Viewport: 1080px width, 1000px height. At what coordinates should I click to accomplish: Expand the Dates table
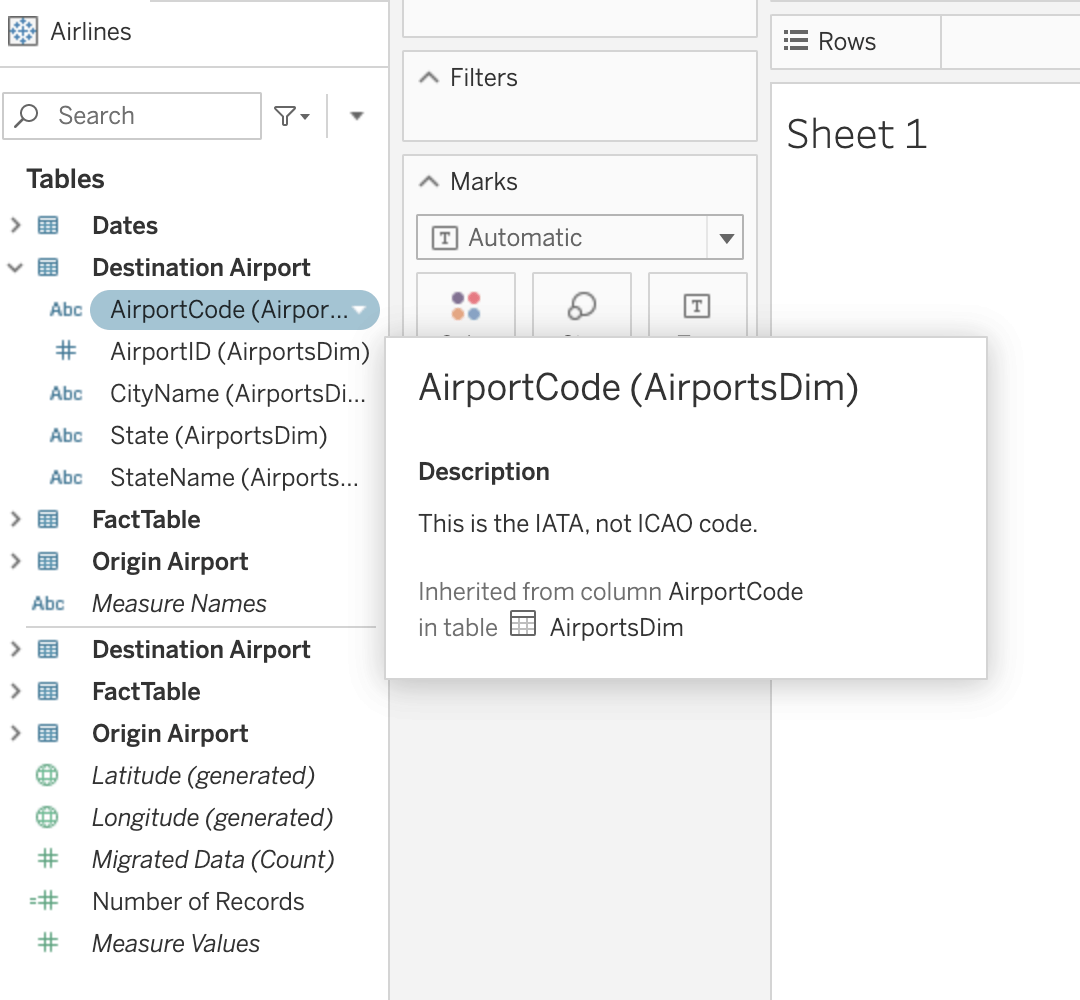pyautogui.click(x=15, y=226)
